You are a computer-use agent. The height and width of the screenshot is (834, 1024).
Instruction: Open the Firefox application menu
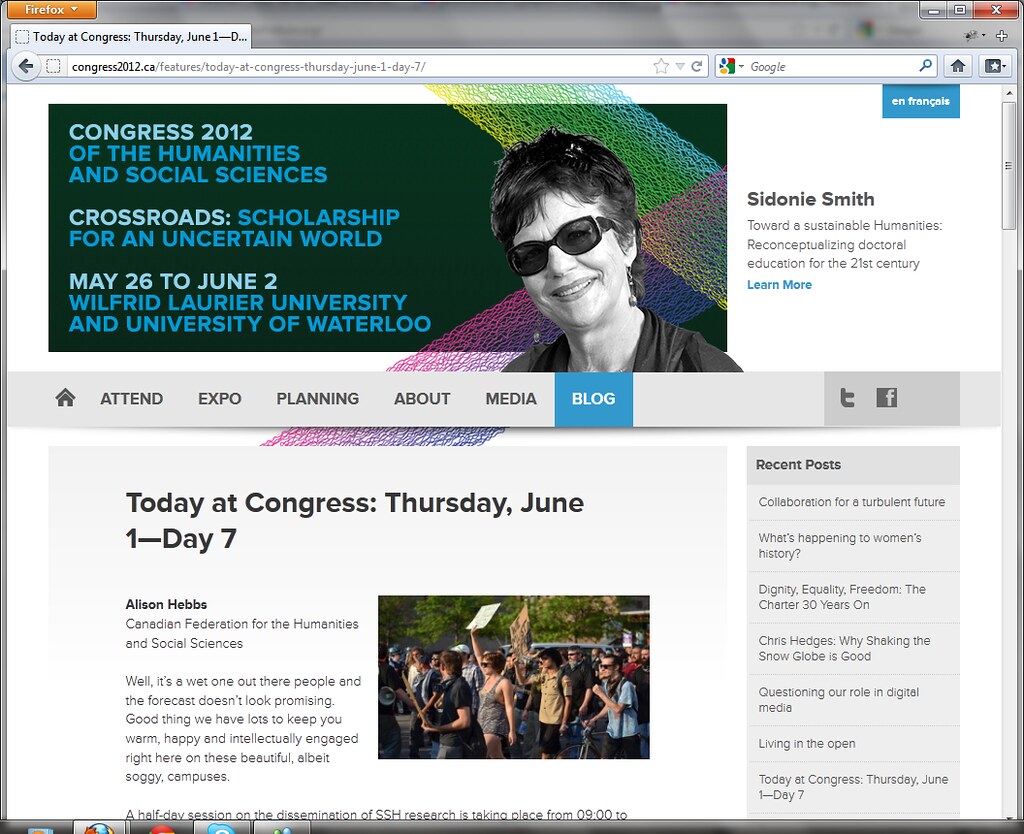[x=52, y=9]
